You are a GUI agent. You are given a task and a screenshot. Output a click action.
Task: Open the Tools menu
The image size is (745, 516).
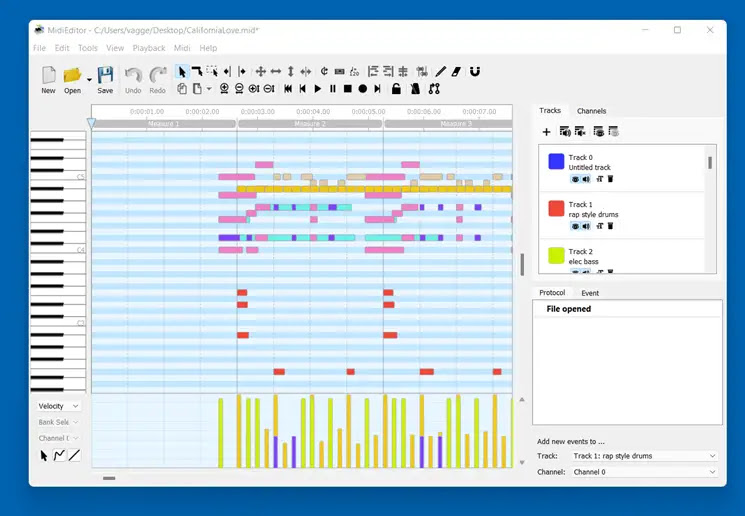click(88, 48)
